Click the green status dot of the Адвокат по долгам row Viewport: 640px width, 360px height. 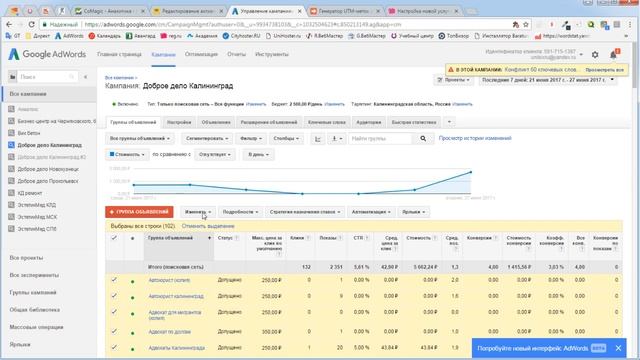pos(133,333)
